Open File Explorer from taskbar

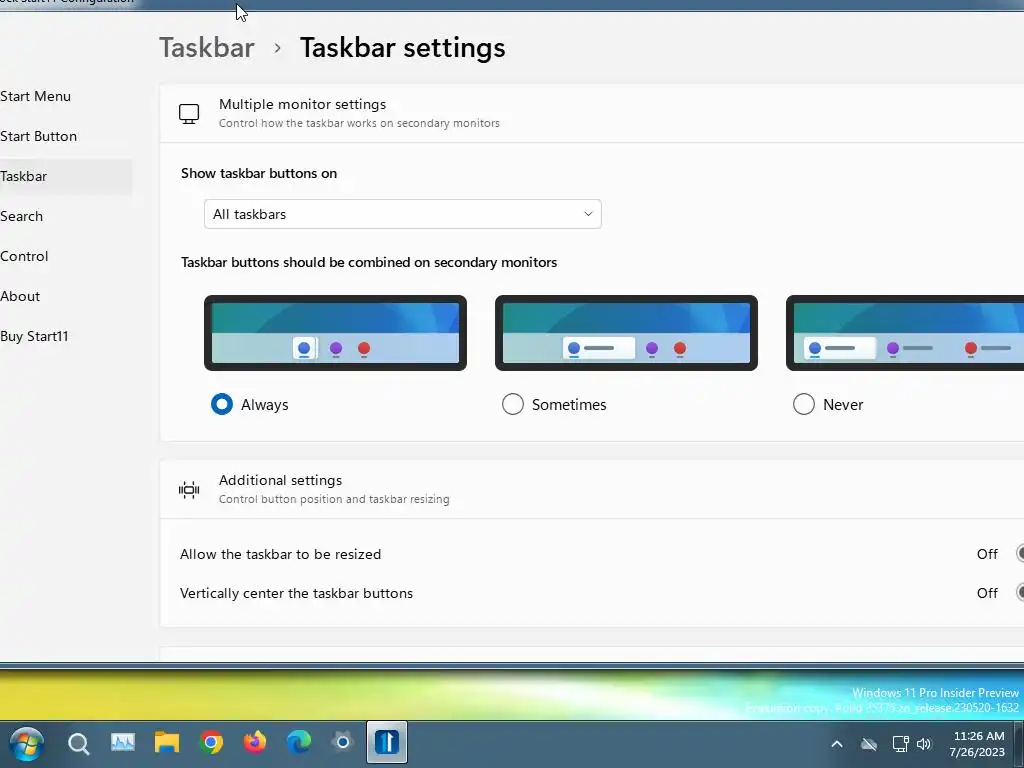[x=167, y=743]
